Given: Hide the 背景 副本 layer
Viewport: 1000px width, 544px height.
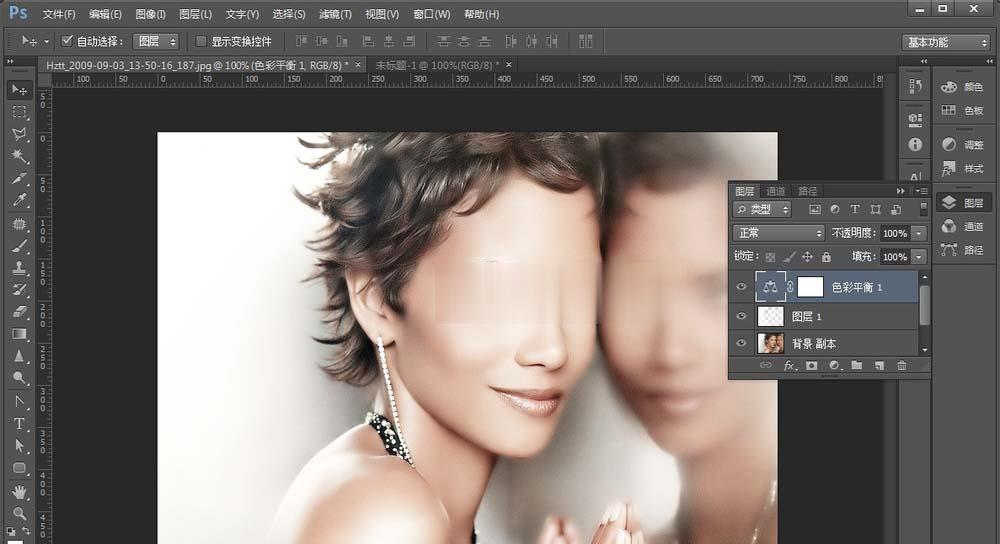Looking at the screenshot, I should click(x=741, y=343).
